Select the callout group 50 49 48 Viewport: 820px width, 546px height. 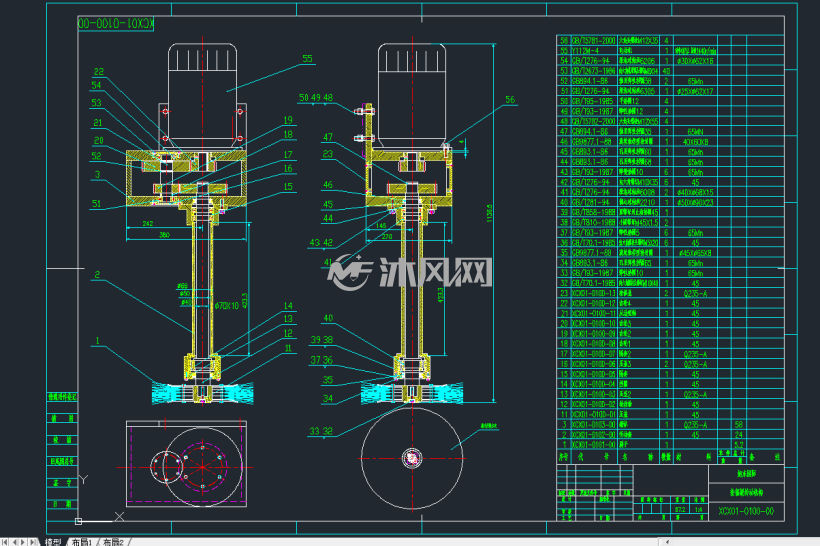[x=316, y=98]
